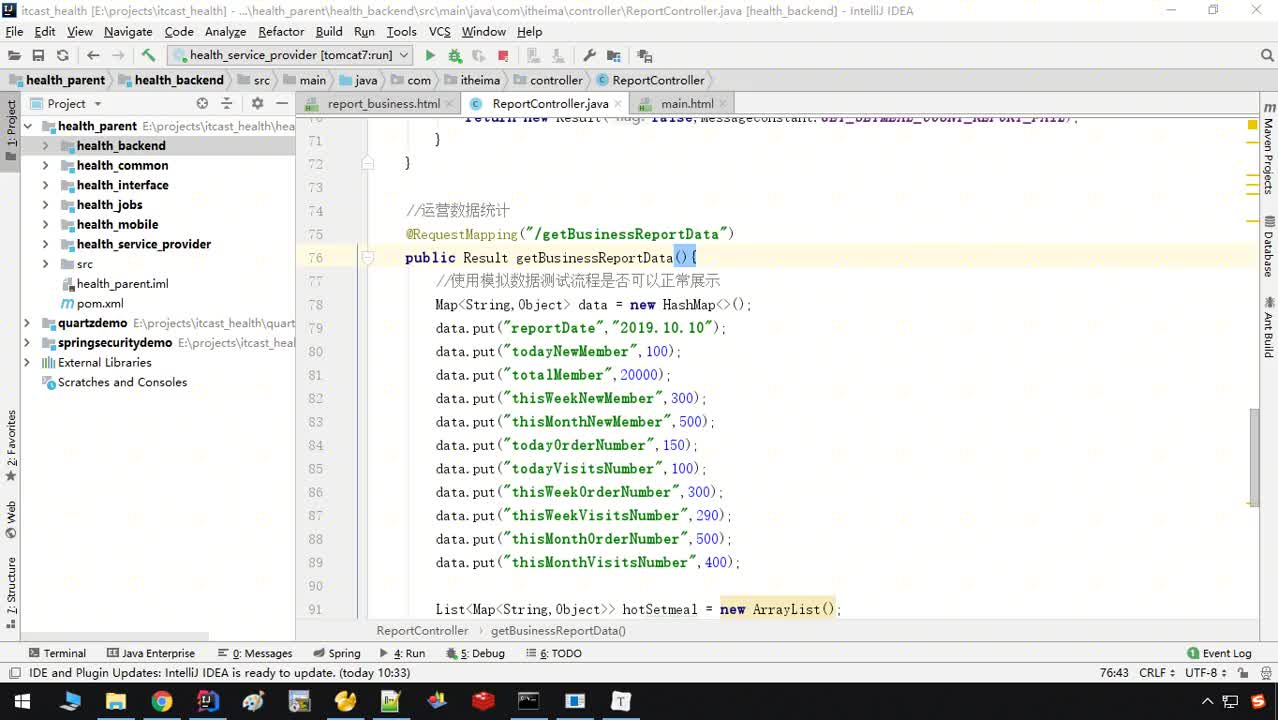
Task: Click the Open folder toolbar icon
Action: [14, 56]
